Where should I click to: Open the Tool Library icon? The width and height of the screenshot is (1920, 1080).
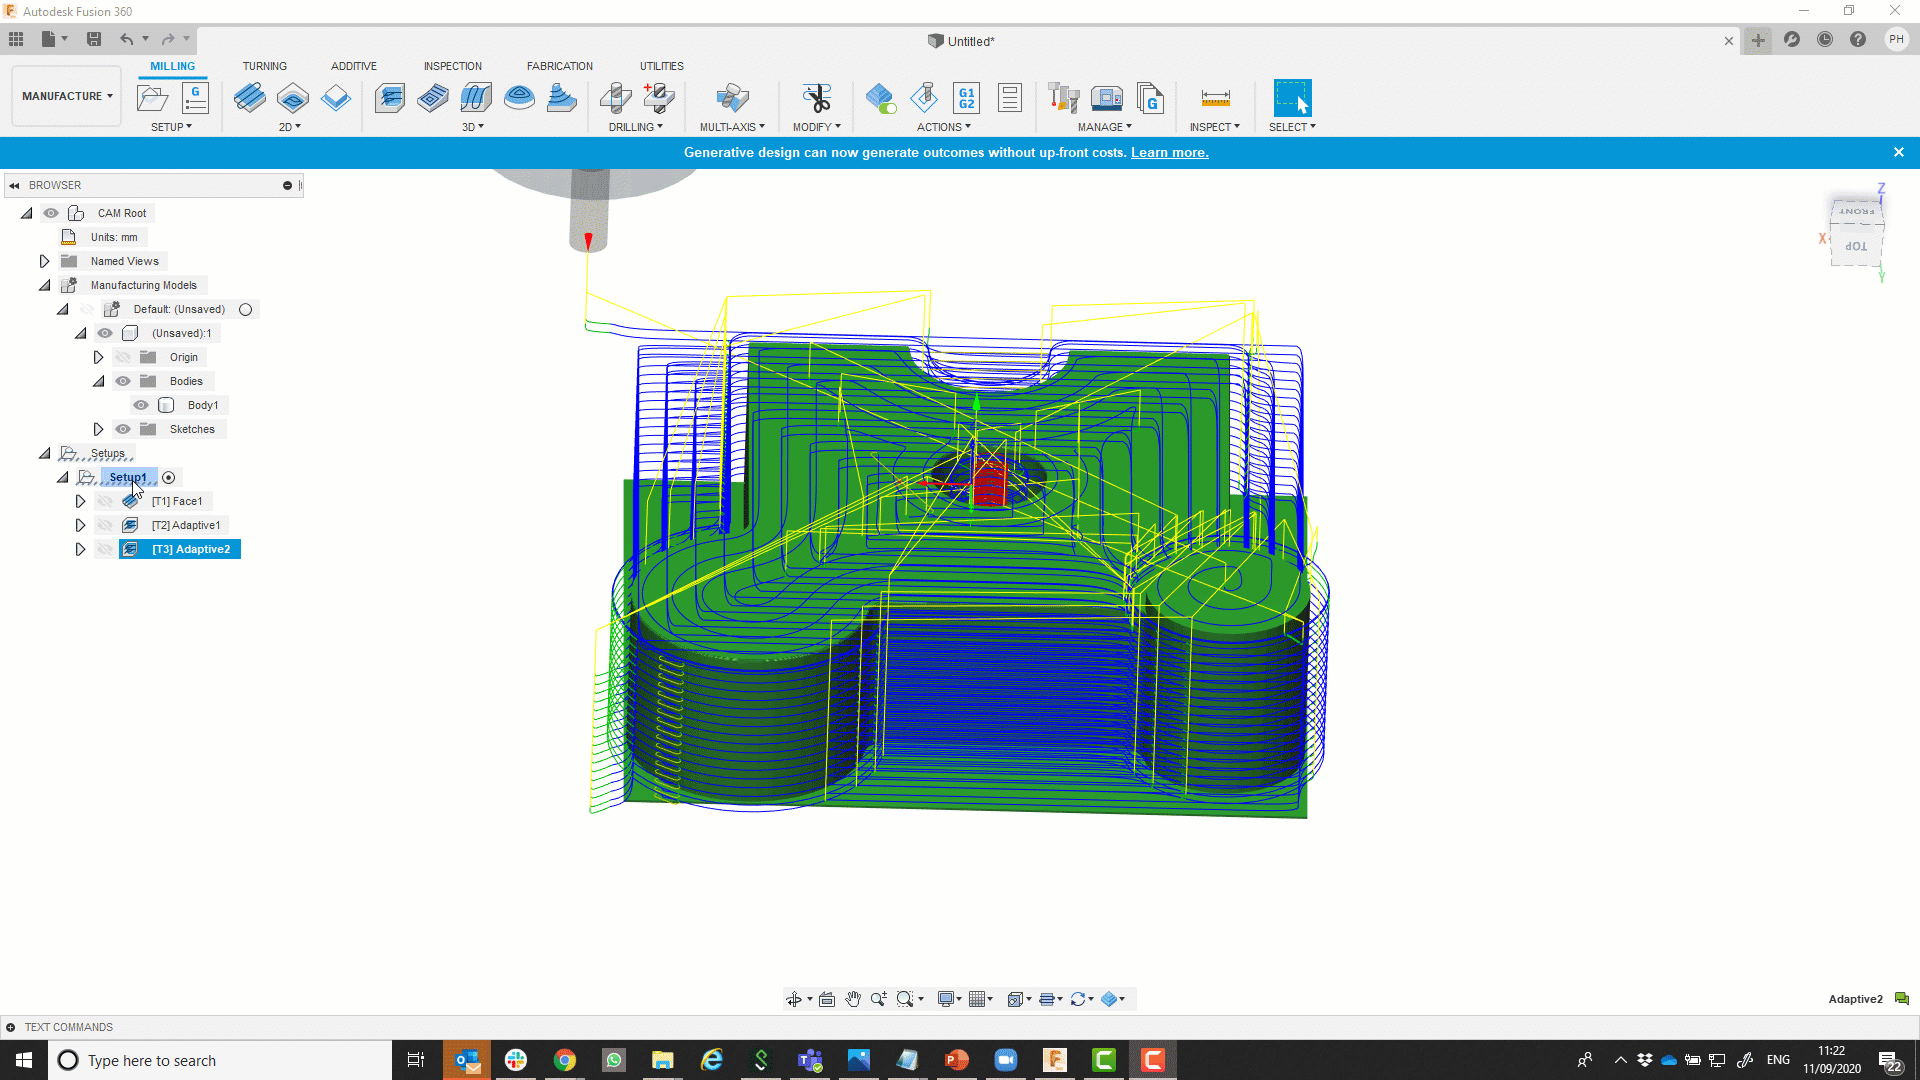tap(1063, 98)
